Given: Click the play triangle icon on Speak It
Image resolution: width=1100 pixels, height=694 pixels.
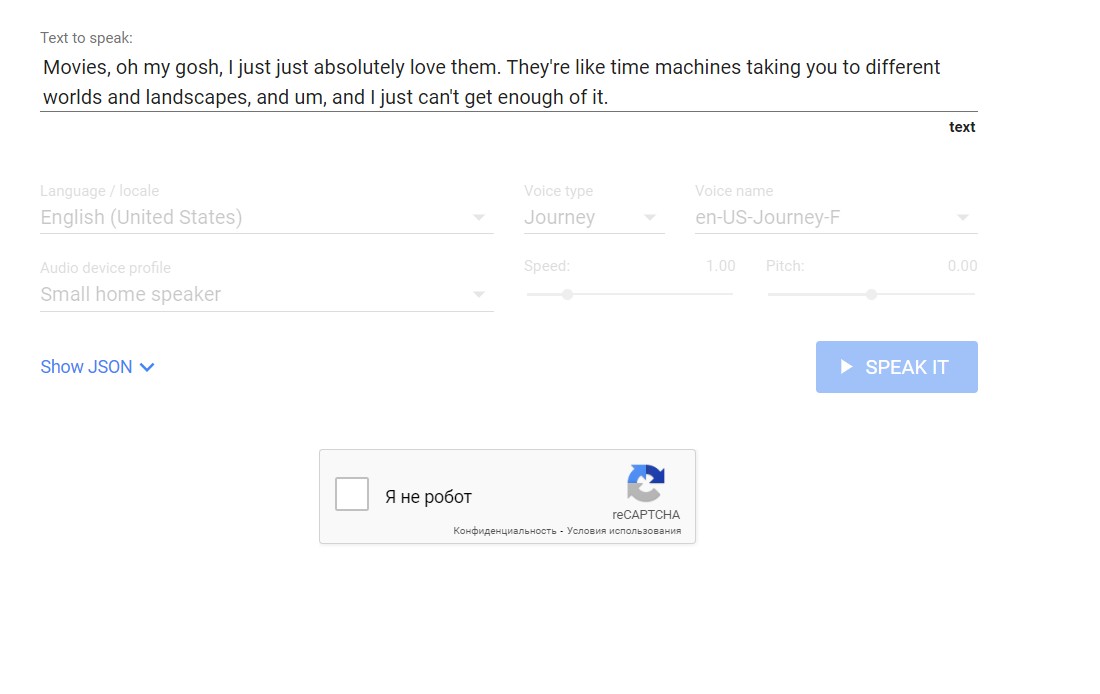Looking at the screenshot, I should click(x=846, y=367).
